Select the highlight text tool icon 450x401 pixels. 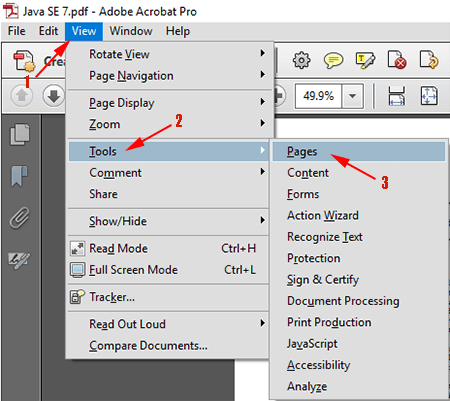[365, 60]
